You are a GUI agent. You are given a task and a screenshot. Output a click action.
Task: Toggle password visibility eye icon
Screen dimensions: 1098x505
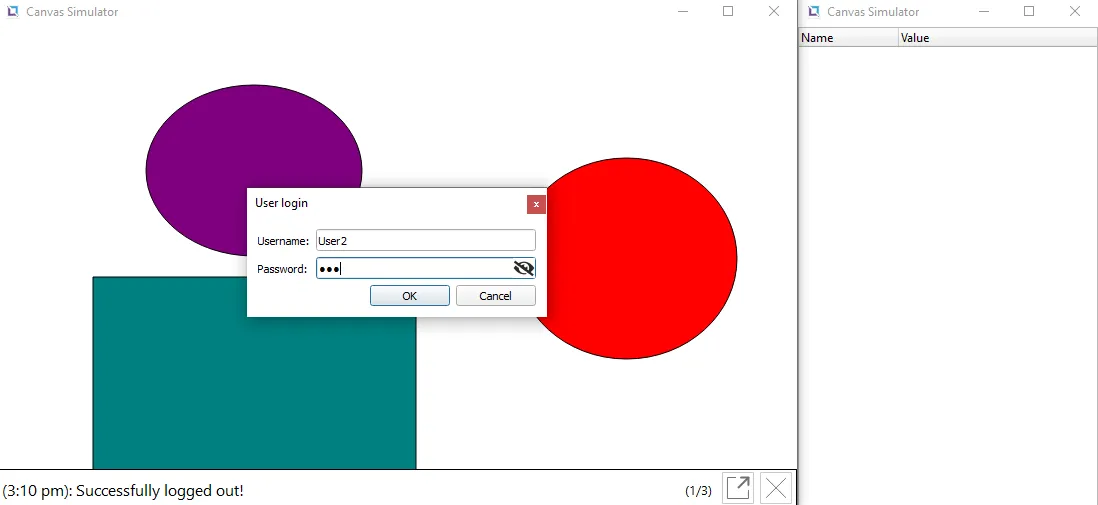pyautogui.click(x=523, y=268)
